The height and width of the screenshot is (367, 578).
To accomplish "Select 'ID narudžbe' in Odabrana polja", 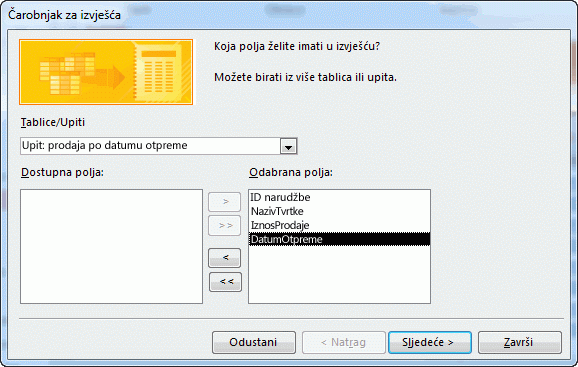I will pyautogui.click(x=339, y=197).
